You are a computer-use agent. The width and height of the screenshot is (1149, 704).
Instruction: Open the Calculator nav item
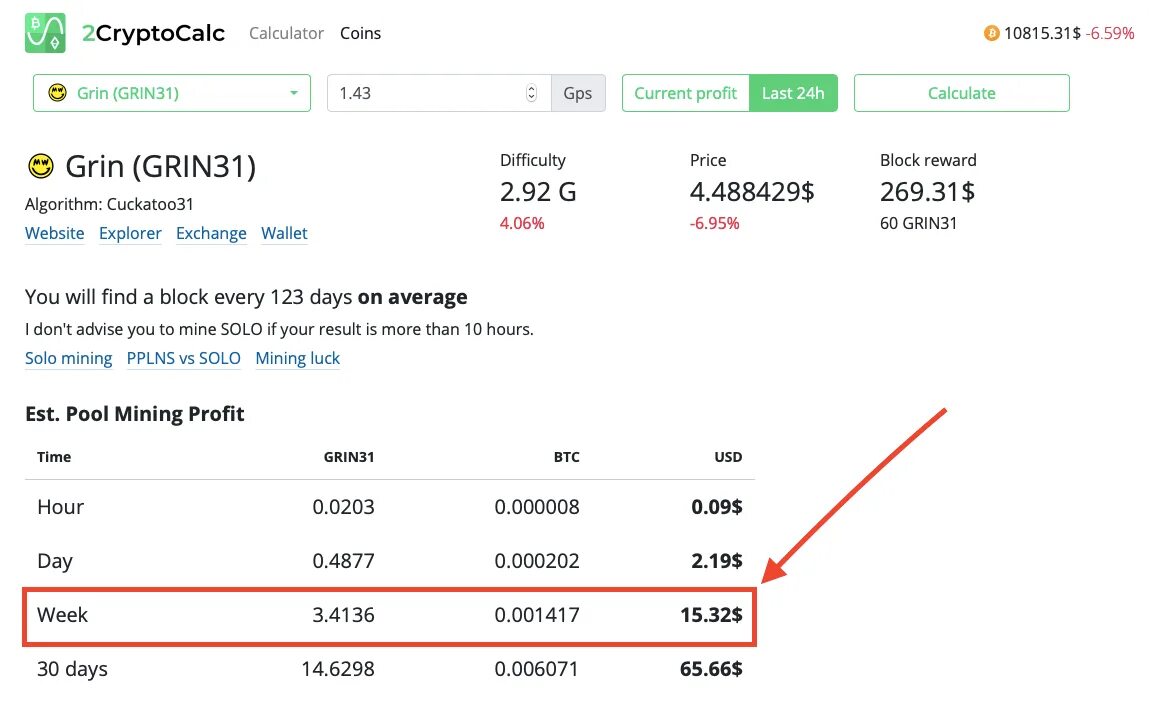tap(286, 33)
